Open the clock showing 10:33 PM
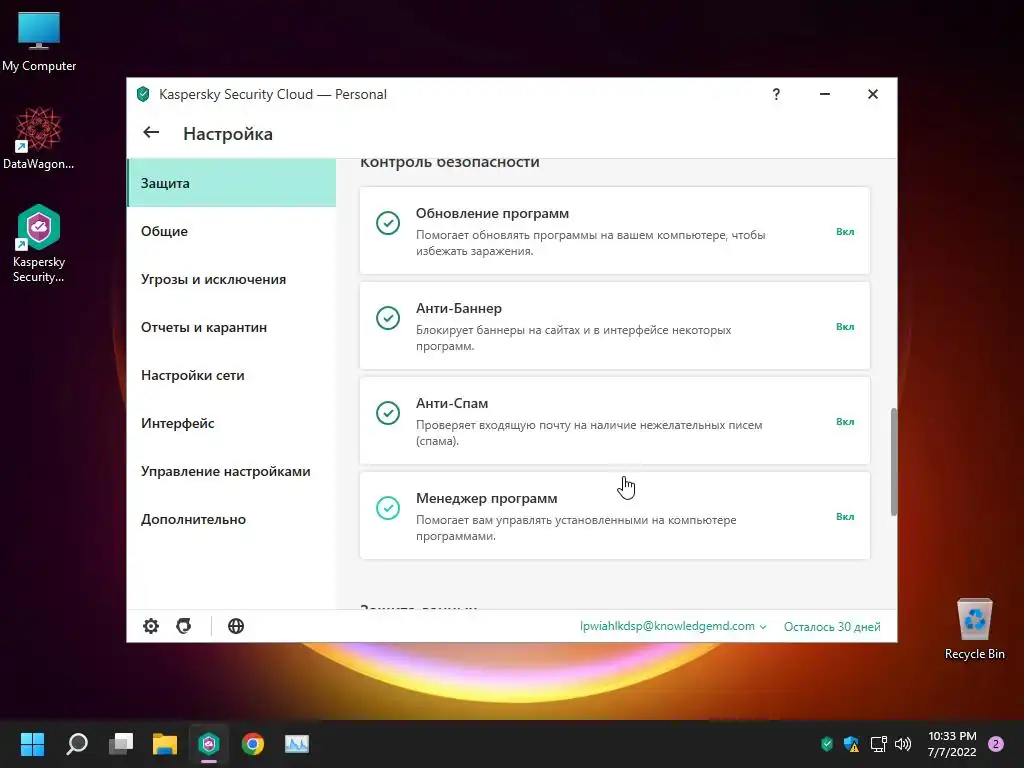1024x768 pixels. [x=952, y=744]
